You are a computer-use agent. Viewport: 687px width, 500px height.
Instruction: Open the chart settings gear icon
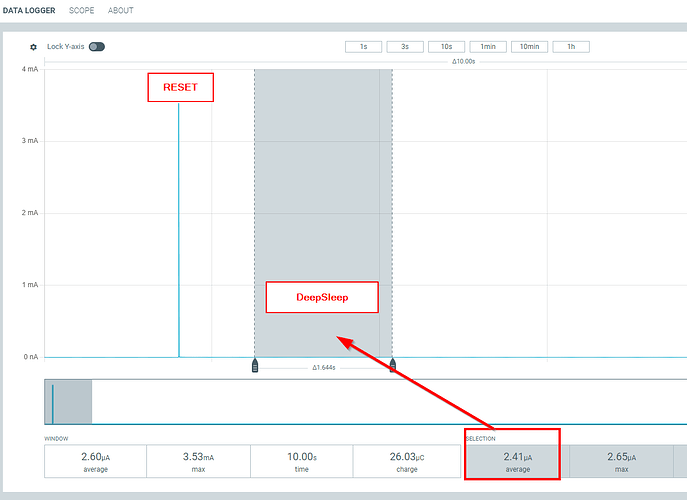point(33,47)
